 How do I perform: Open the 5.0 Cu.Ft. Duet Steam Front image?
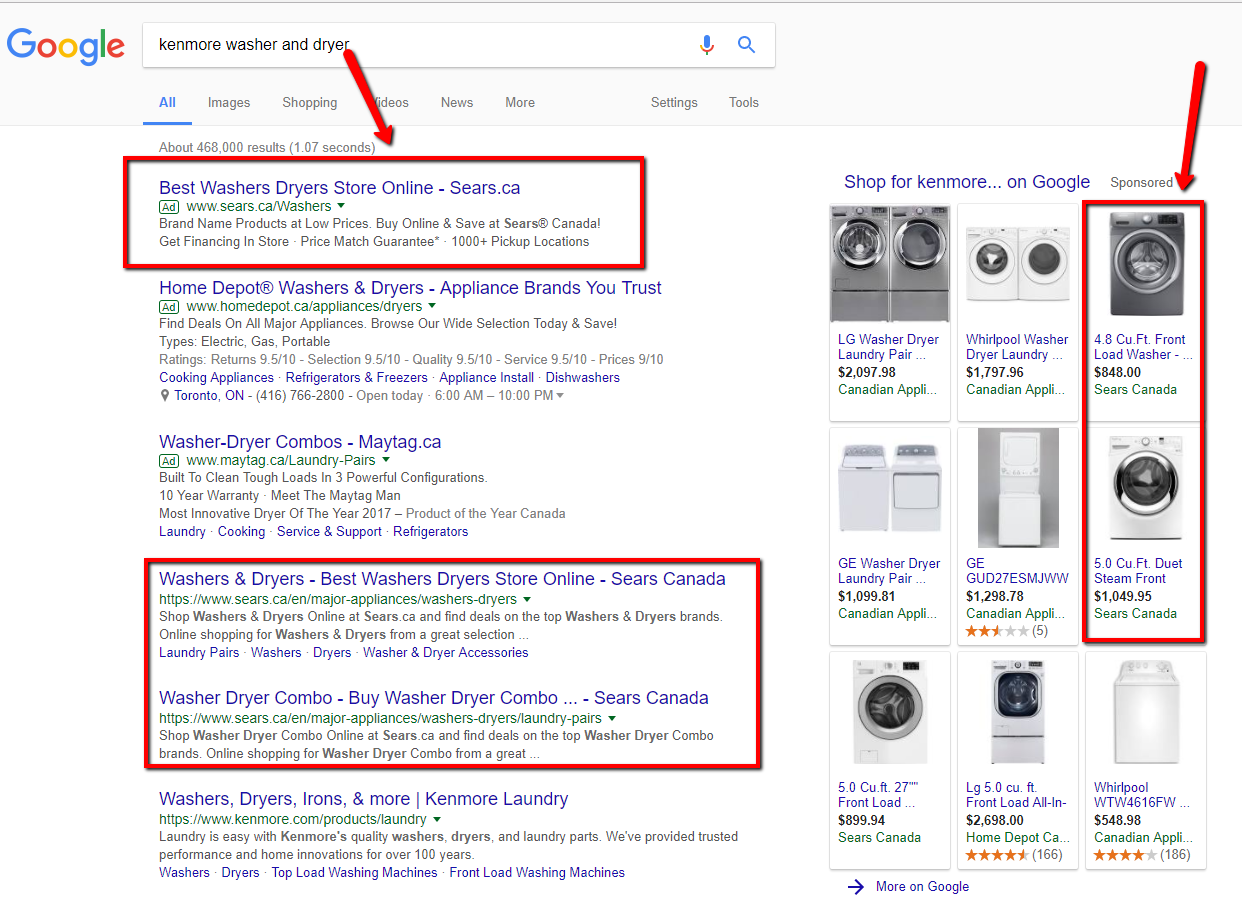tap(1146, 488)
